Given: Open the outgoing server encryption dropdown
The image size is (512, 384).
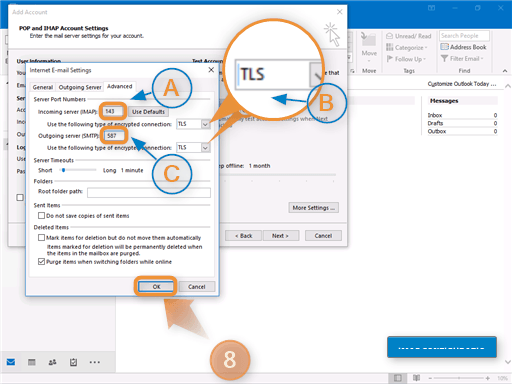Looking at the screenshot, I should coord(205,148).
